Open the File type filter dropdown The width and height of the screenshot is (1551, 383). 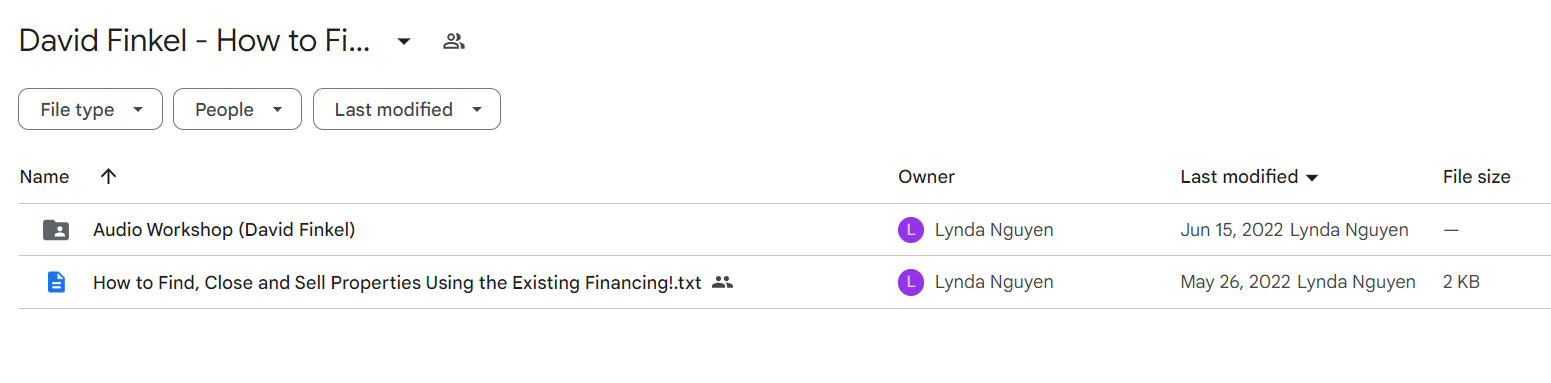pyautogui.click(x=90, y=109)
